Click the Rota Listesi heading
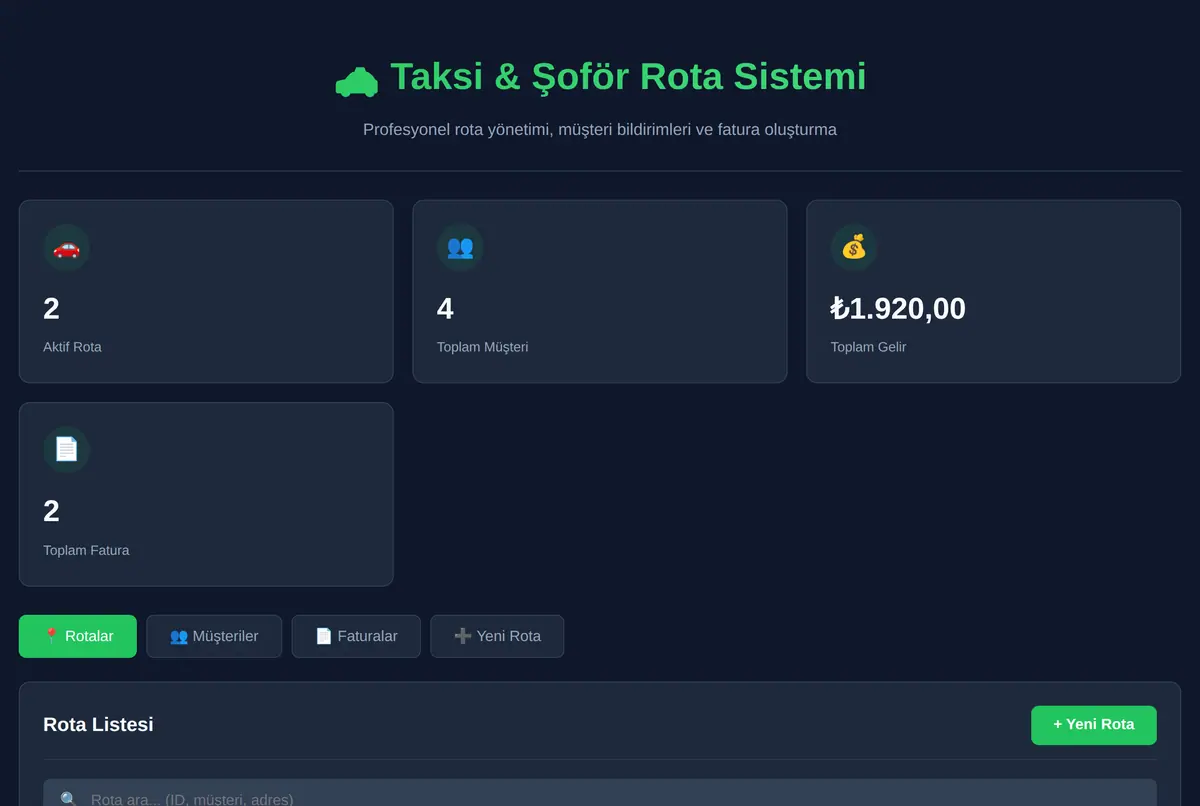1200x806 pixels. [x=98, y=725]
